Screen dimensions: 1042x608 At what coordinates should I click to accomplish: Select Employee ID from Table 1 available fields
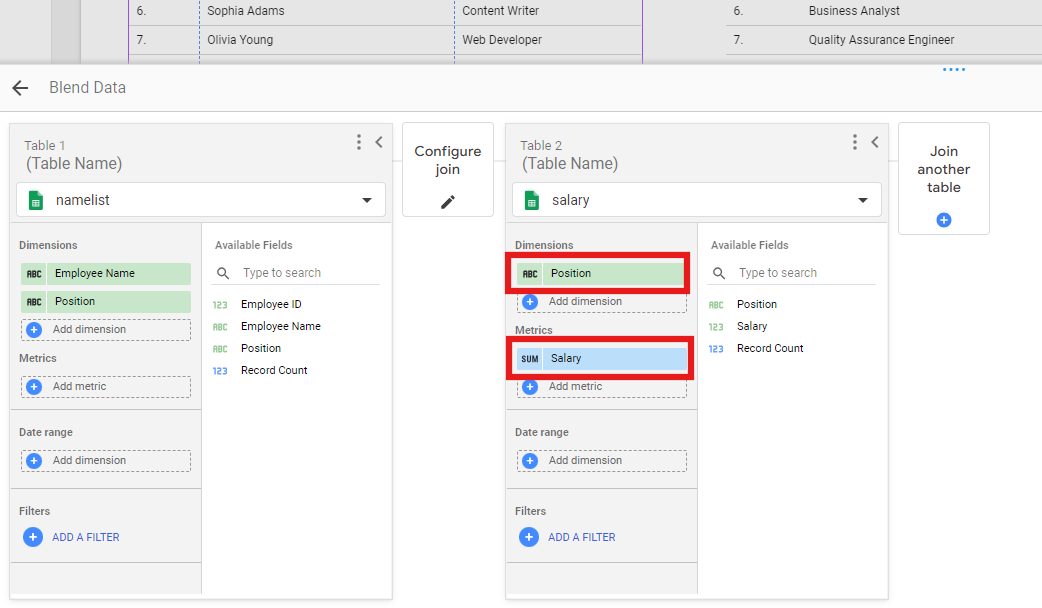coord(271,304)
